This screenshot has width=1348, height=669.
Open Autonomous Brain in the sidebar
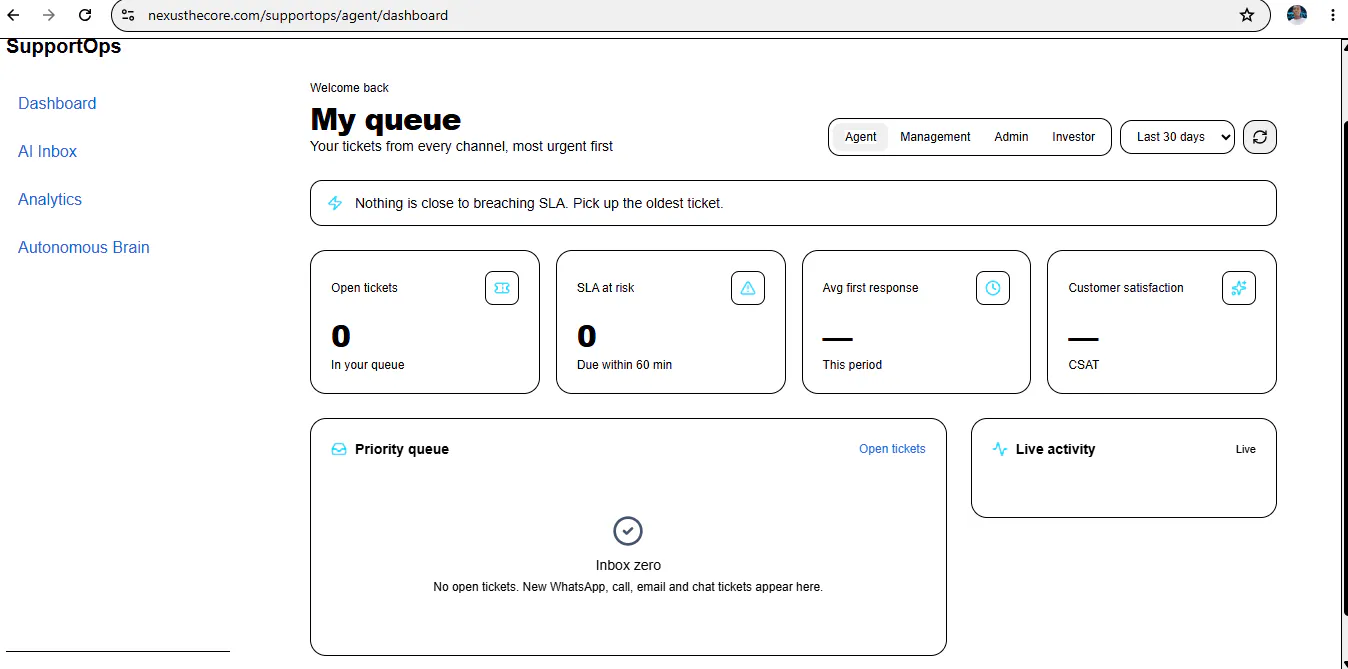point(84,248)
